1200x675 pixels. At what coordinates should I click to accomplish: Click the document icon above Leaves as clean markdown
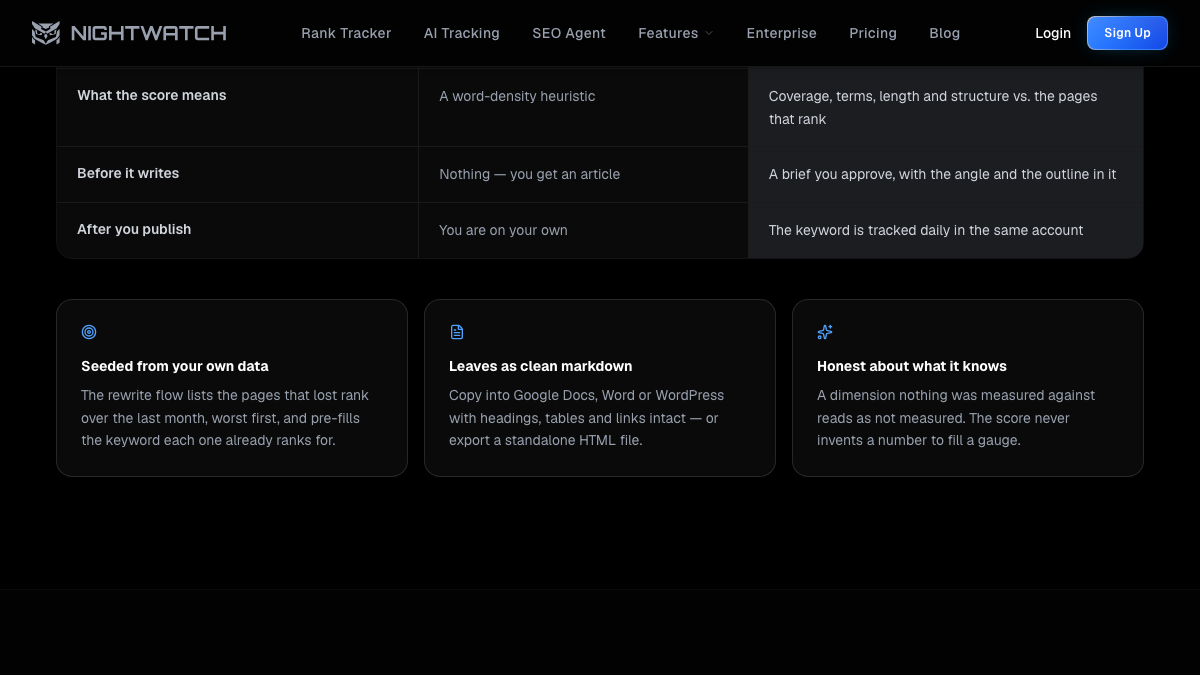click(x=457, y=332)
